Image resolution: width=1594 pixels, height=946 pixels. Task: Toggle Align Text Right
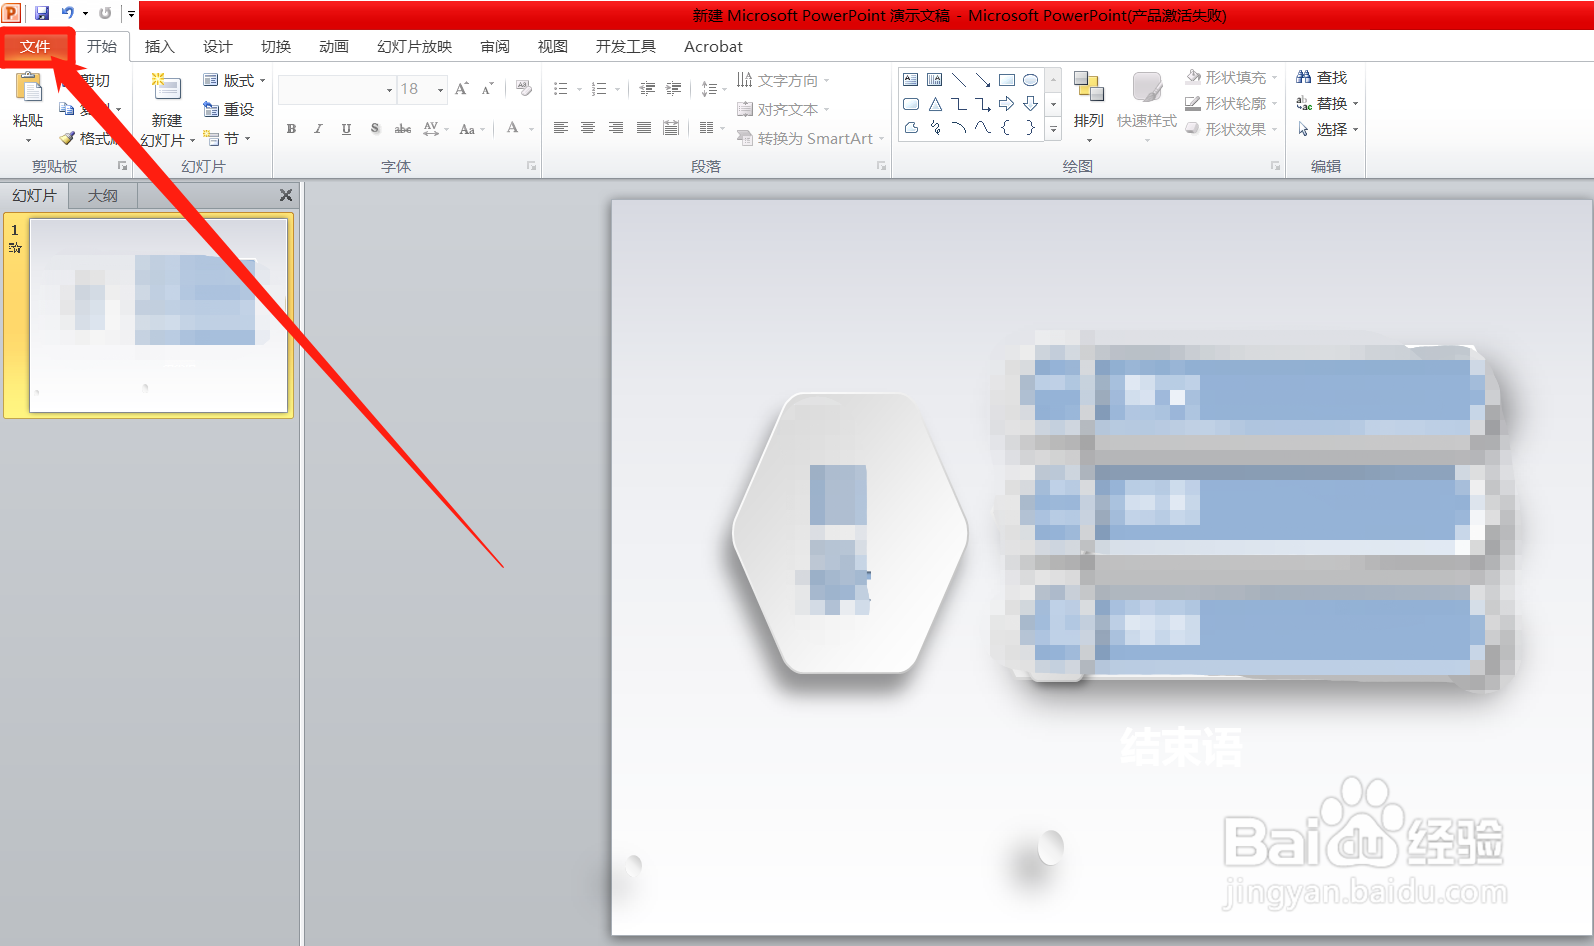(x=616, y=128)
